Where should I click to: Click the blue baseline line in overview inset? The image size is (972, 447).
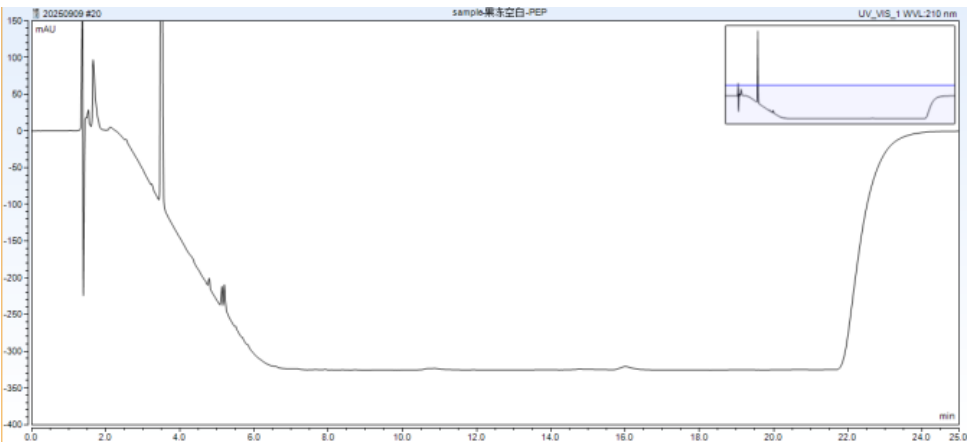coord(840,85)
